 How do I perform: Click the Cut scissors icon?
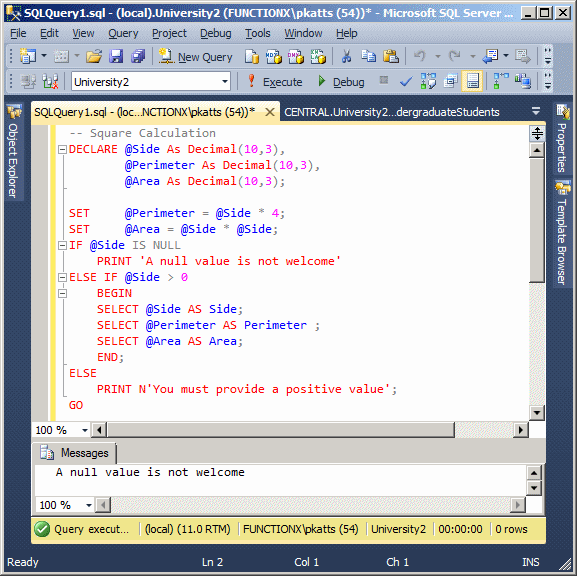click(x=346, y=56)
